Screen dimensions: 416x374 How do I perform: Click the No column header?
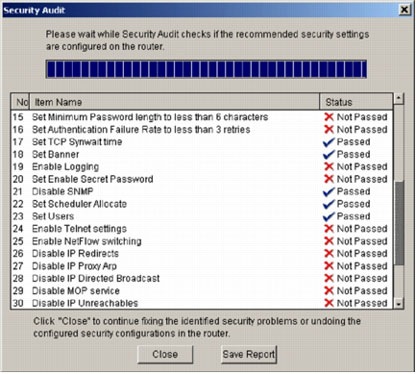[20, 102]
